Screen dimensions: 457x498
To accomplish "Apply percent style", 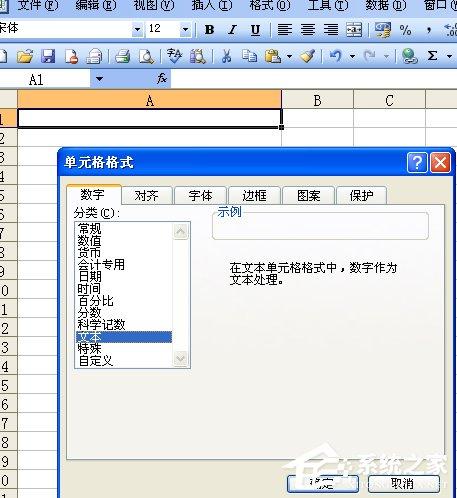I will 405,30.
